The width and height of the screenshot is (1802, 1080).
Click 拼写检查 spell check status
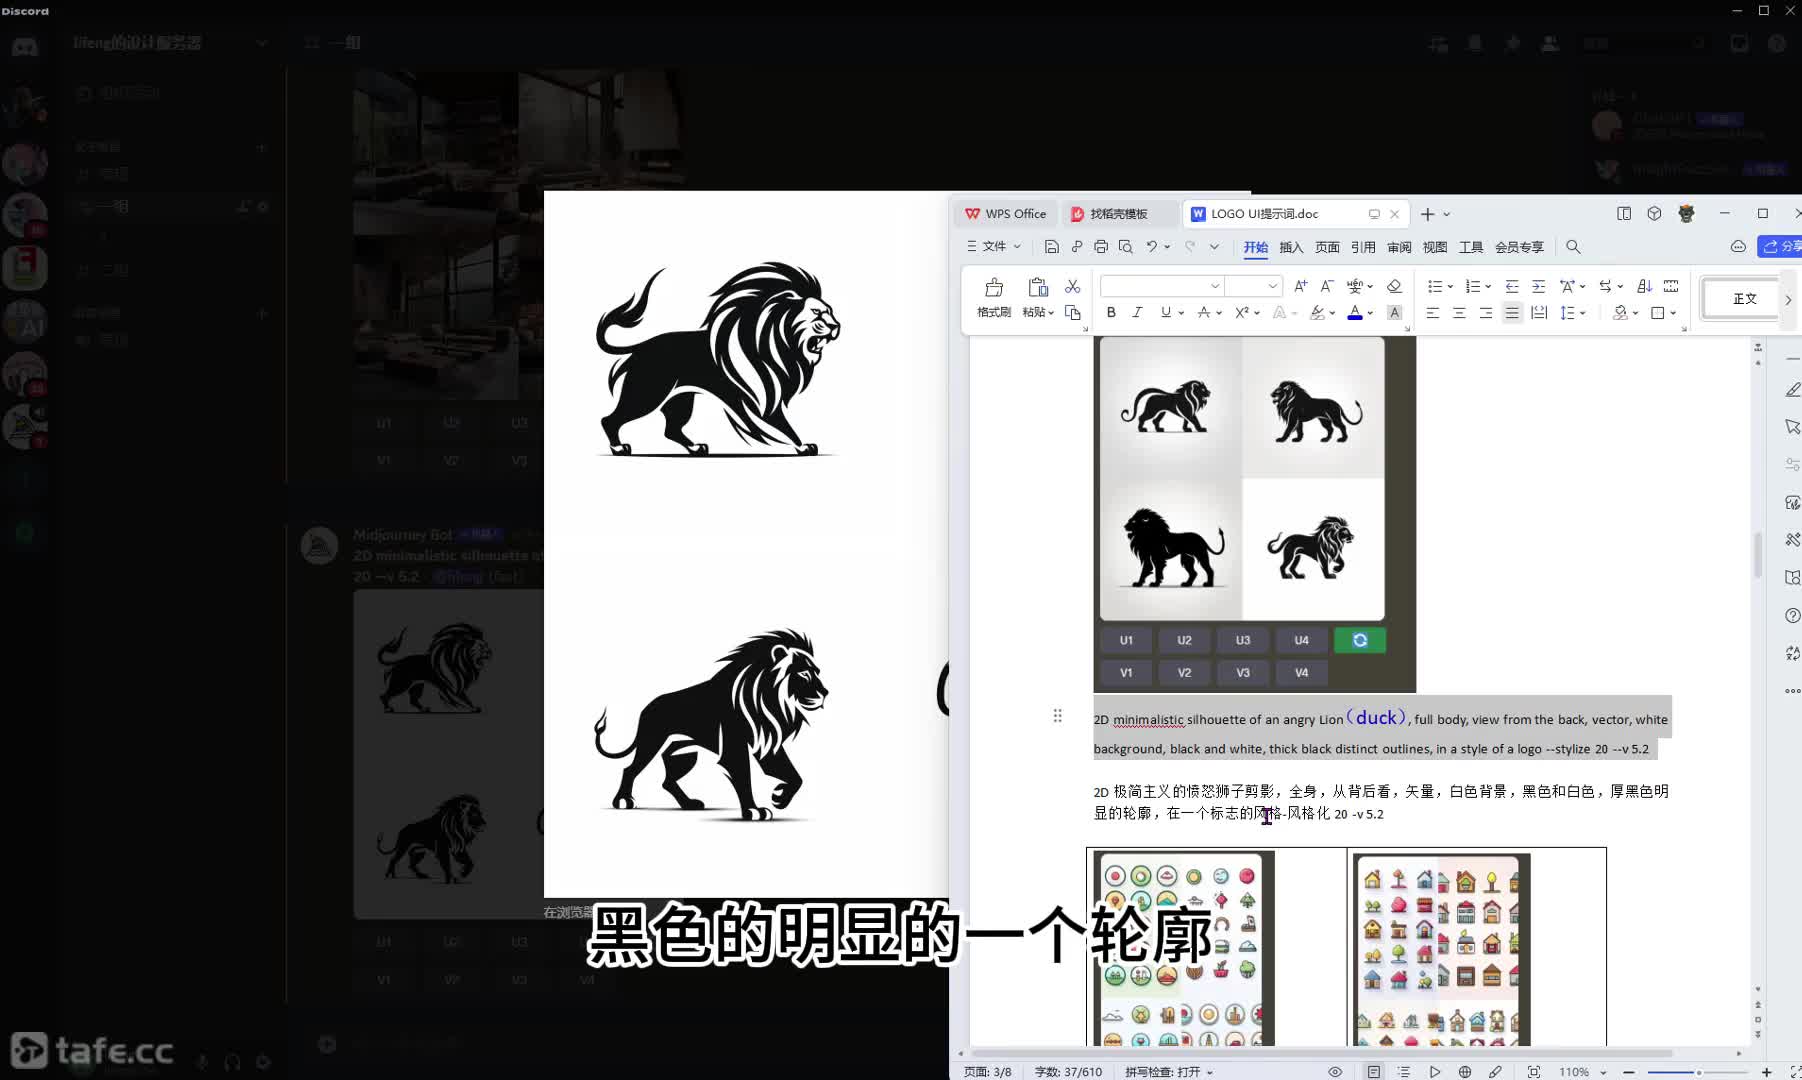coord(1168,1072)
